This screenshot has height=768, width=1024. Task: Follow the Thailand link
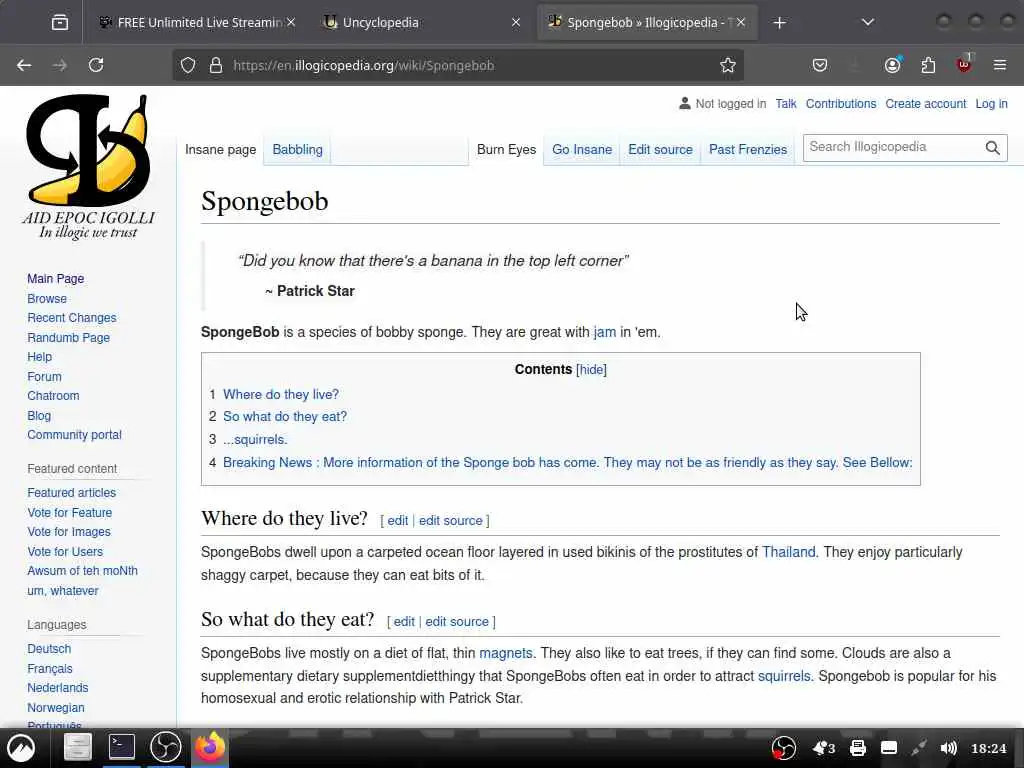(x=788, y=552)
